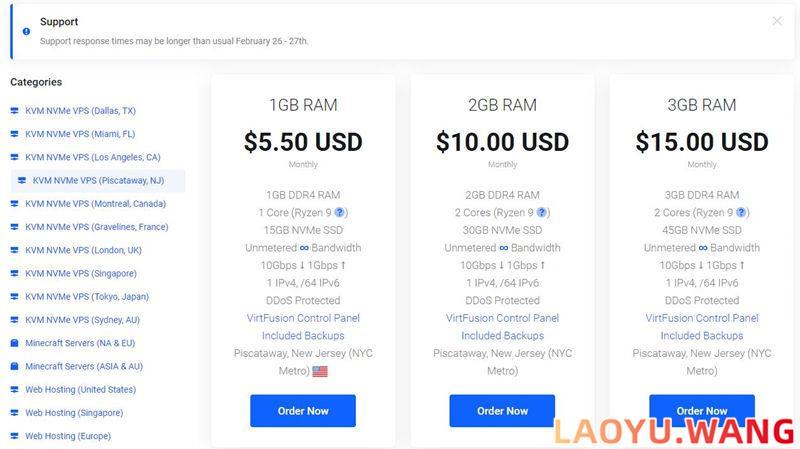Viewport: 800px width, 449px height.
Task: Click the icon next to Minecraft Servers (NA & EU)
Action: coord(14,343)
